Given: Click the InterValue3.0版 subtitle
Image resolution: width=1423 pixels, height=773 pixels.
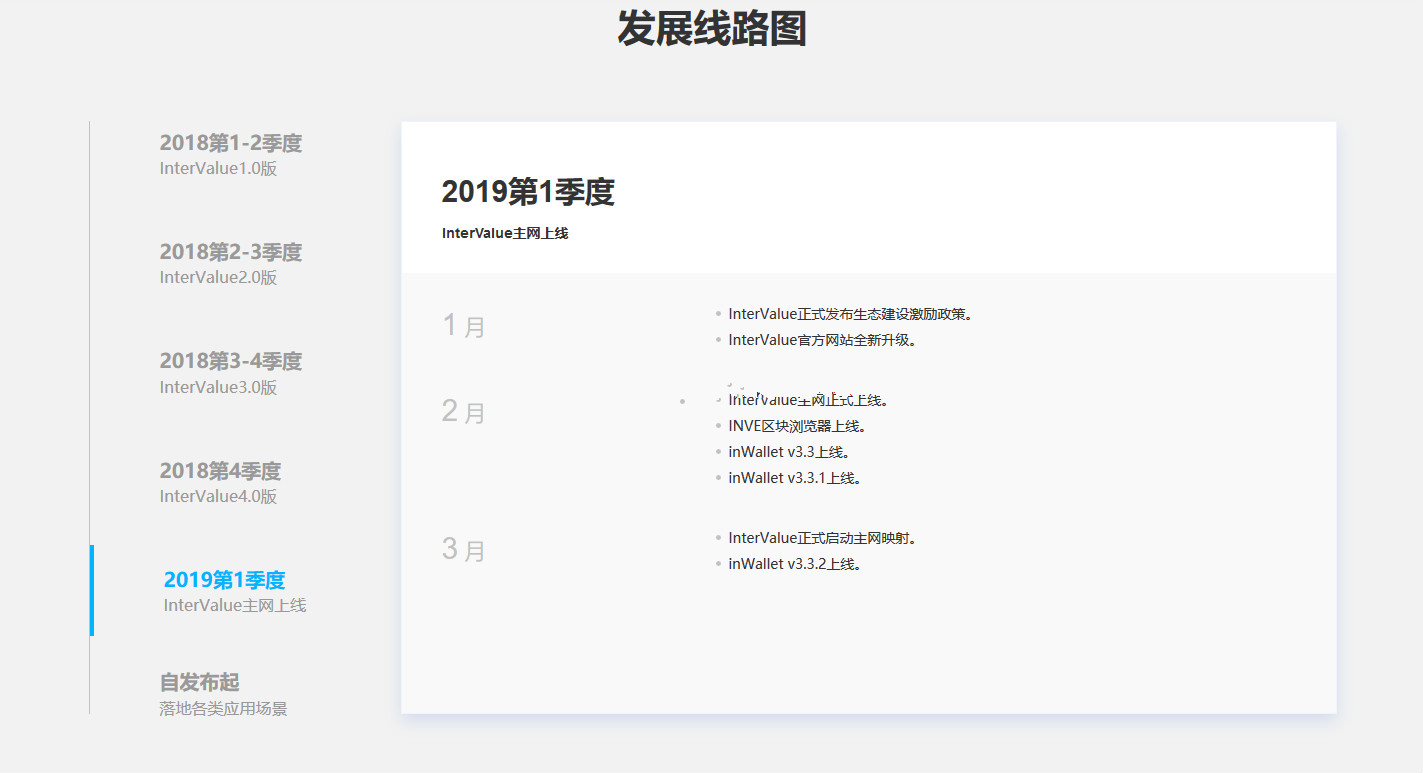Looking at the screenshot, I should (x=218, y=388).
